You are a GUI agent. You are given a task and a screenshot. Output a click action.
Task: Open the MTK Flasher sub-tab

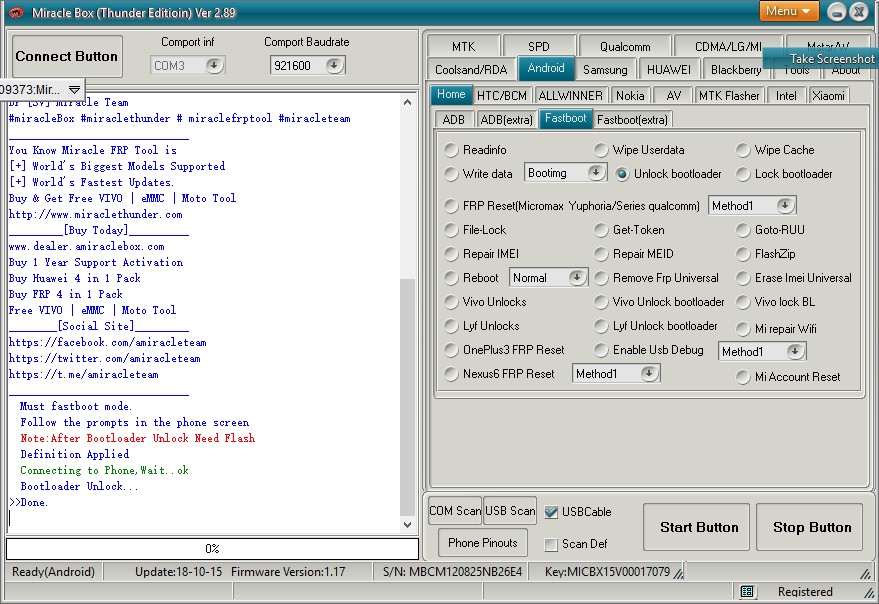click(729, 96)
